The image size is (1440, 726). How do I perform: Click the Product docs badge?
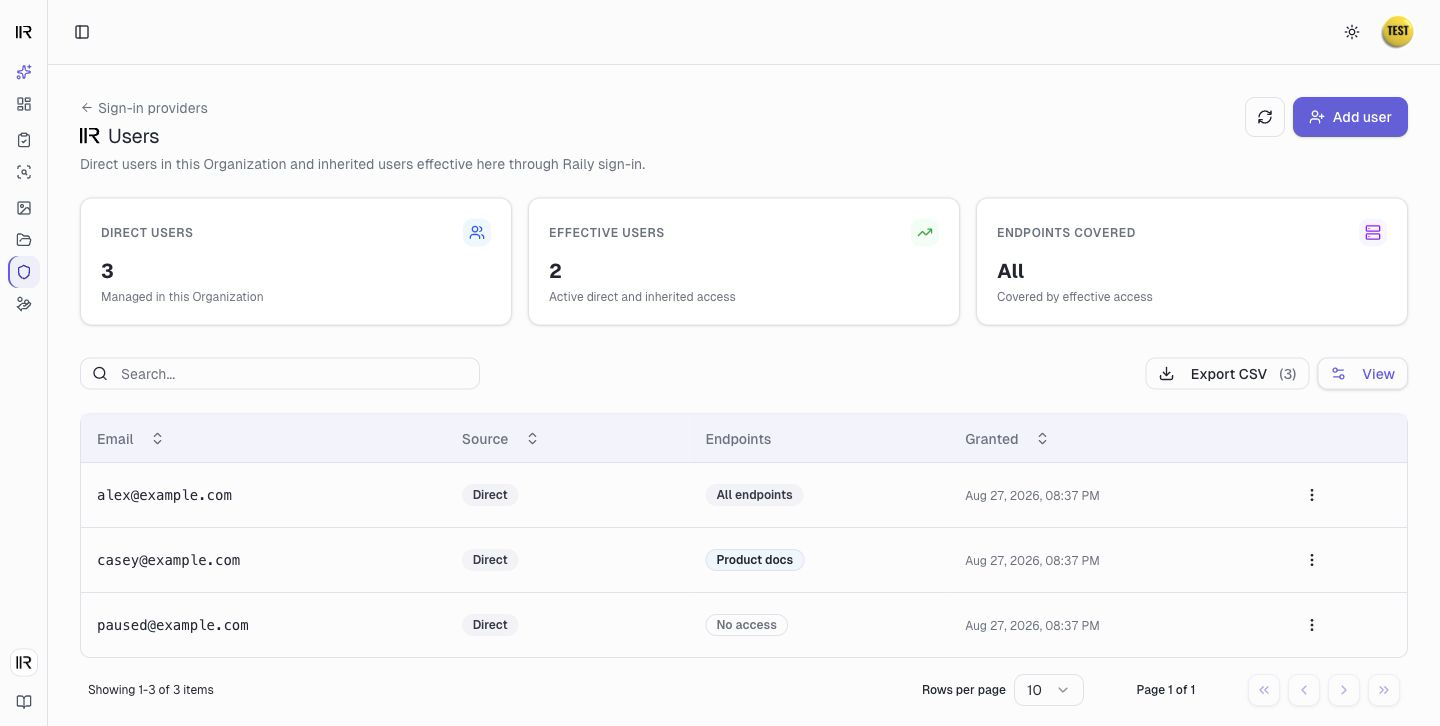755,560
